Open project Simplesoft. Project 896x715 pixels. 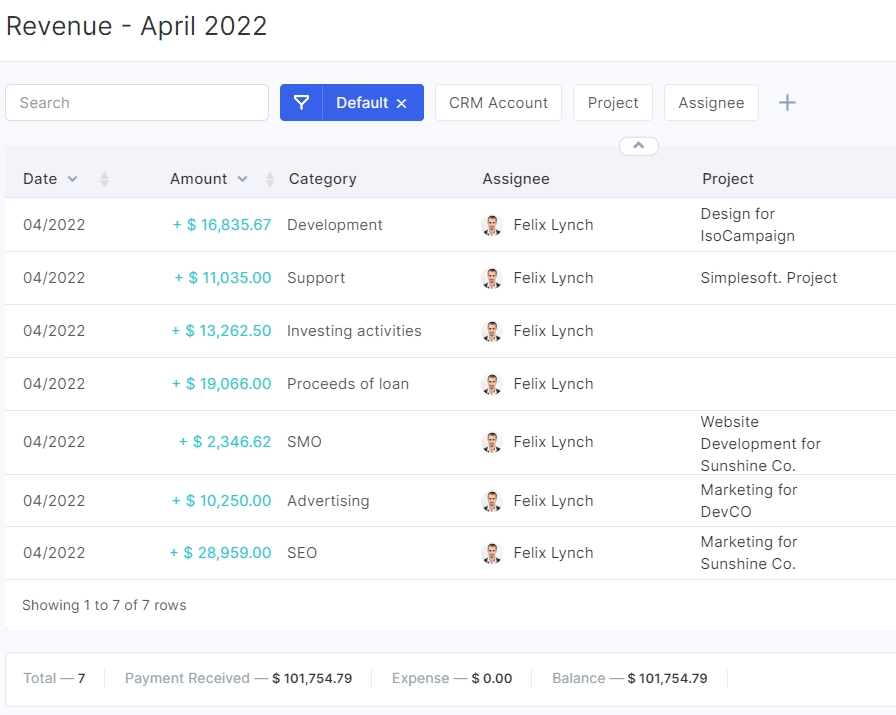(x=769, y=278)
